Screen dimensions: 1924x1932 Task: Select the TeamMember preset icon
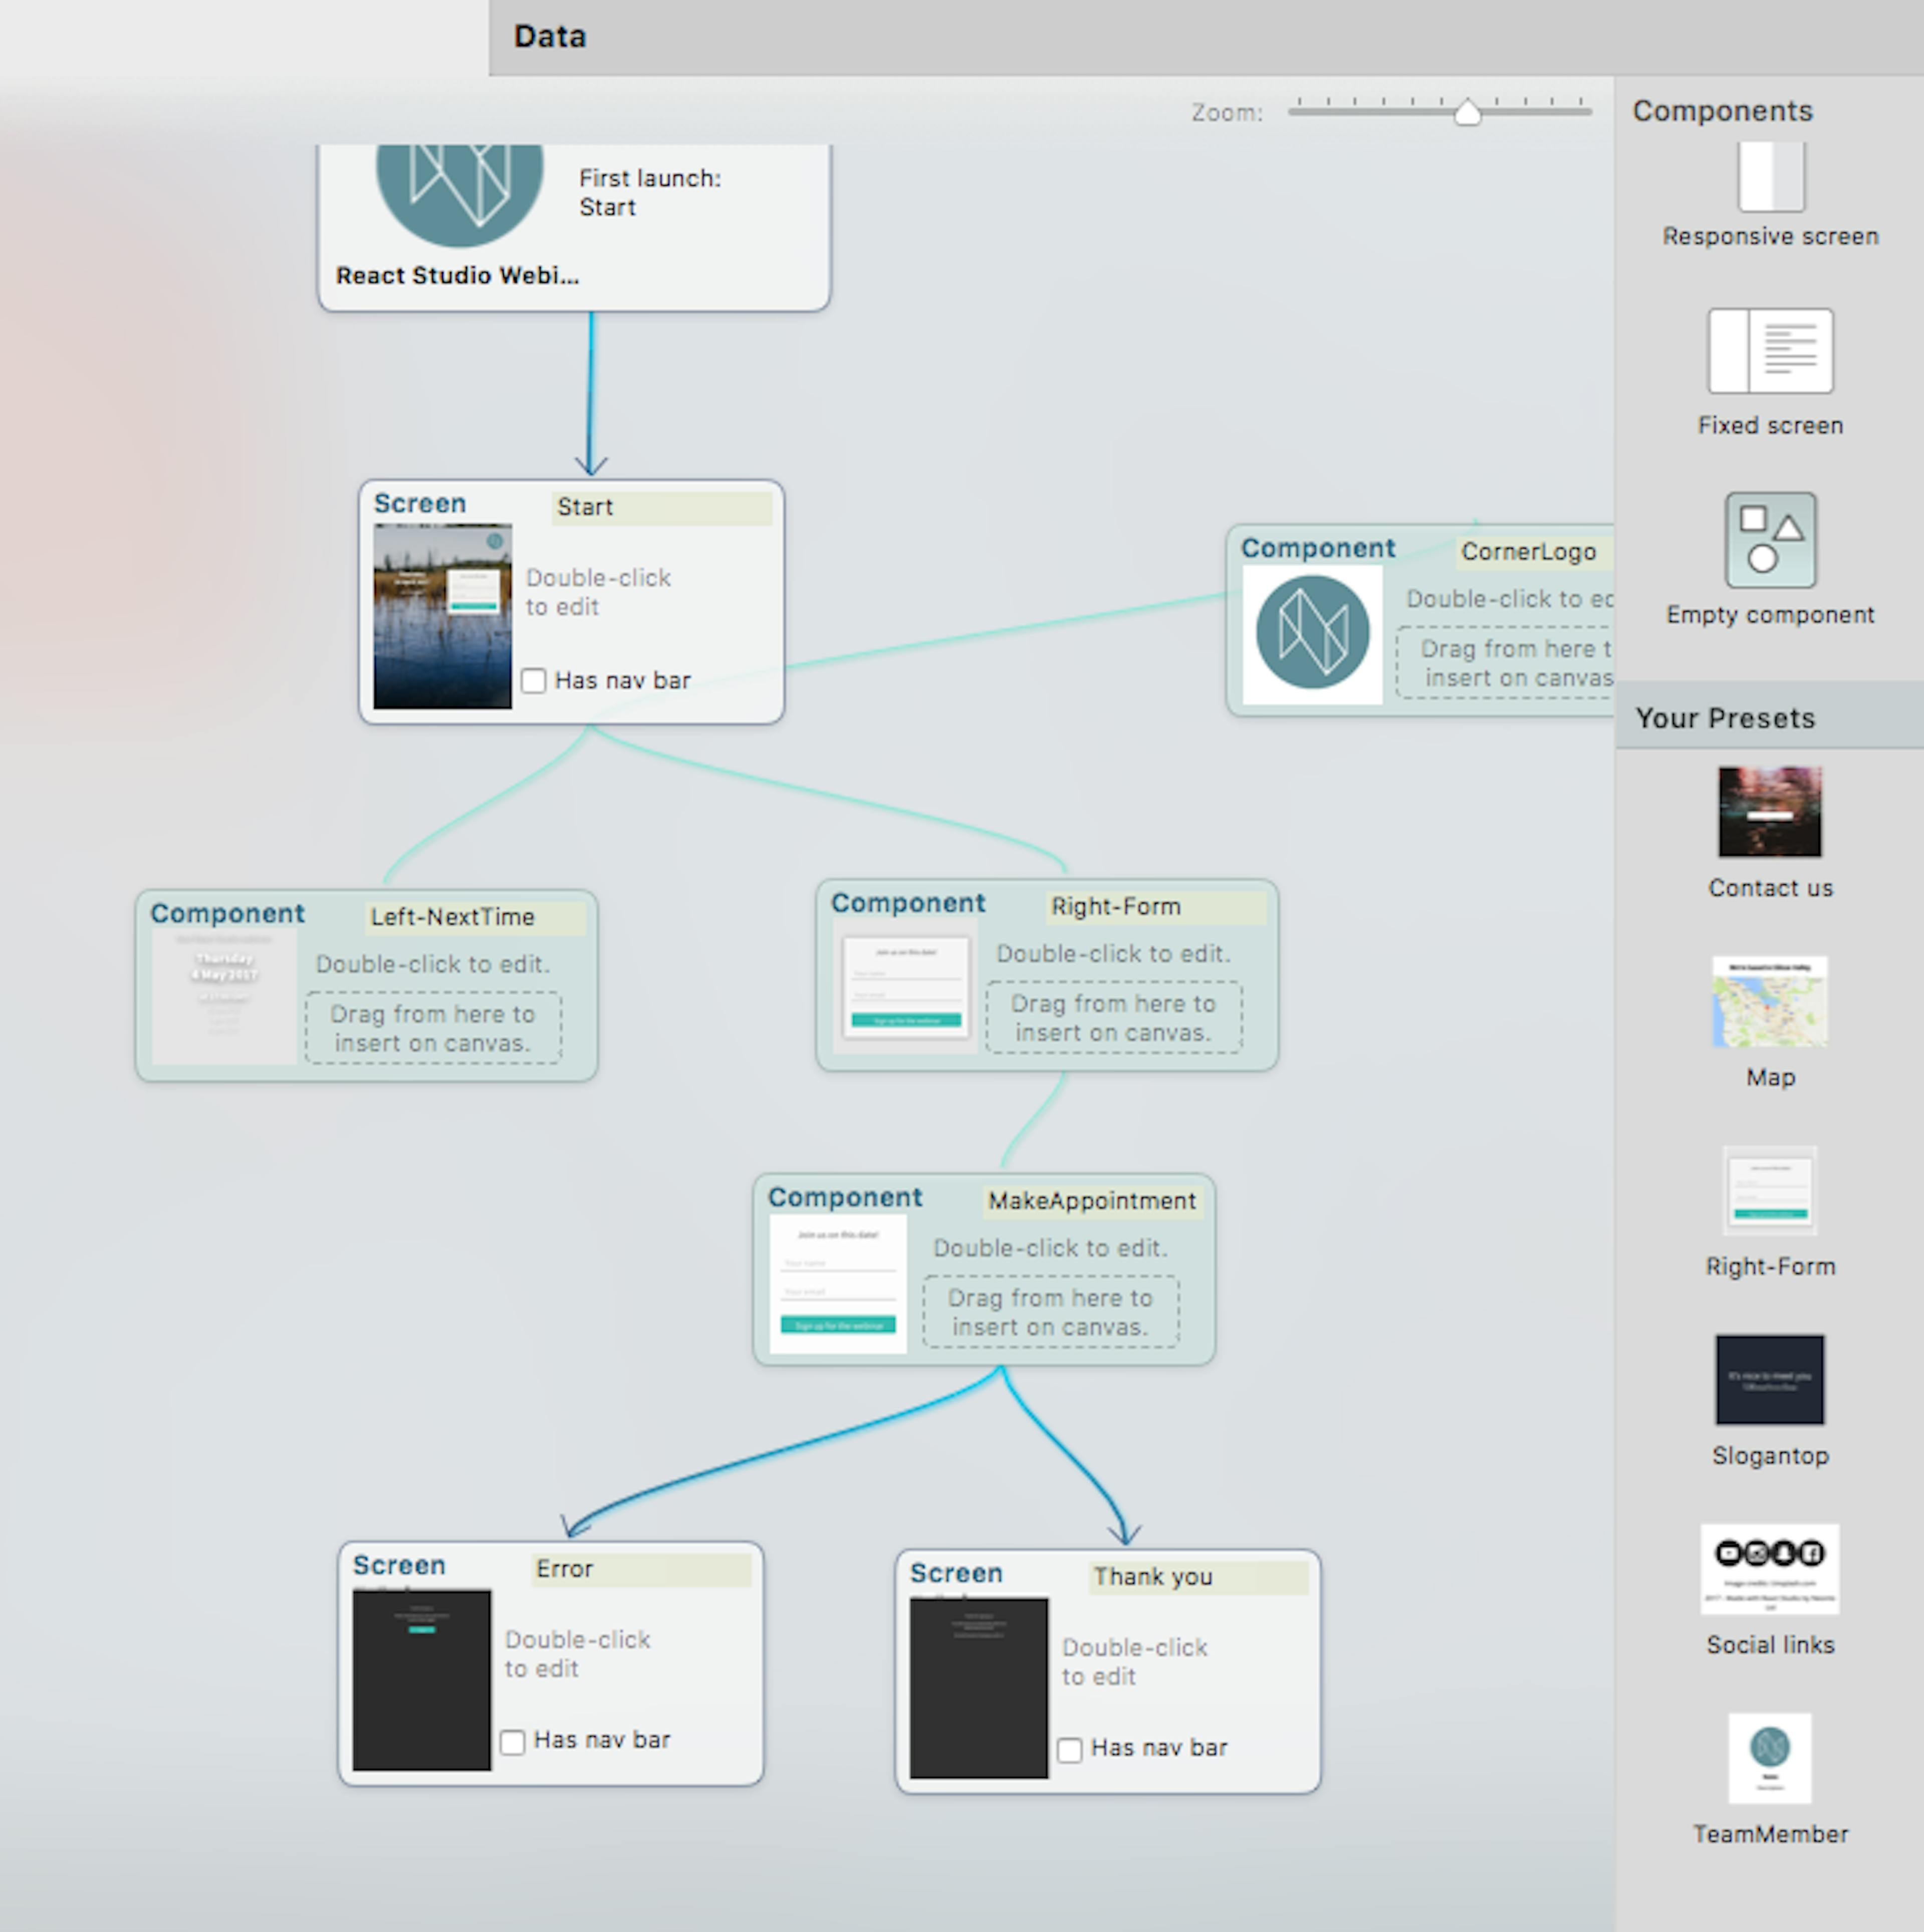1770,1758
